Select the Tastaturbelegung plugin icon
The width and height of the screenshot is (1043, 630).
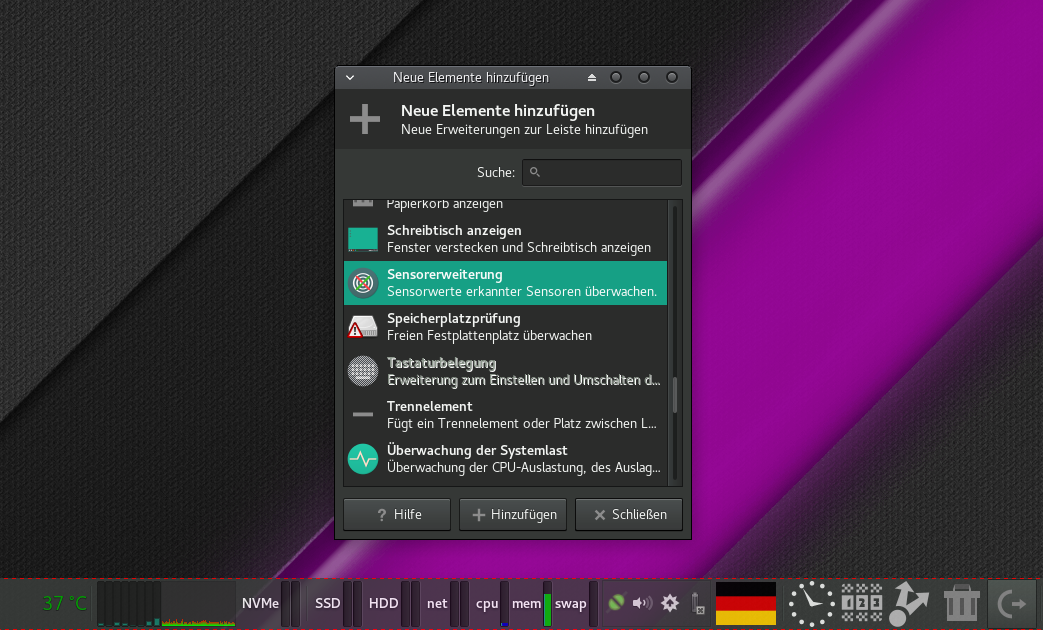[x=362, y=371]
